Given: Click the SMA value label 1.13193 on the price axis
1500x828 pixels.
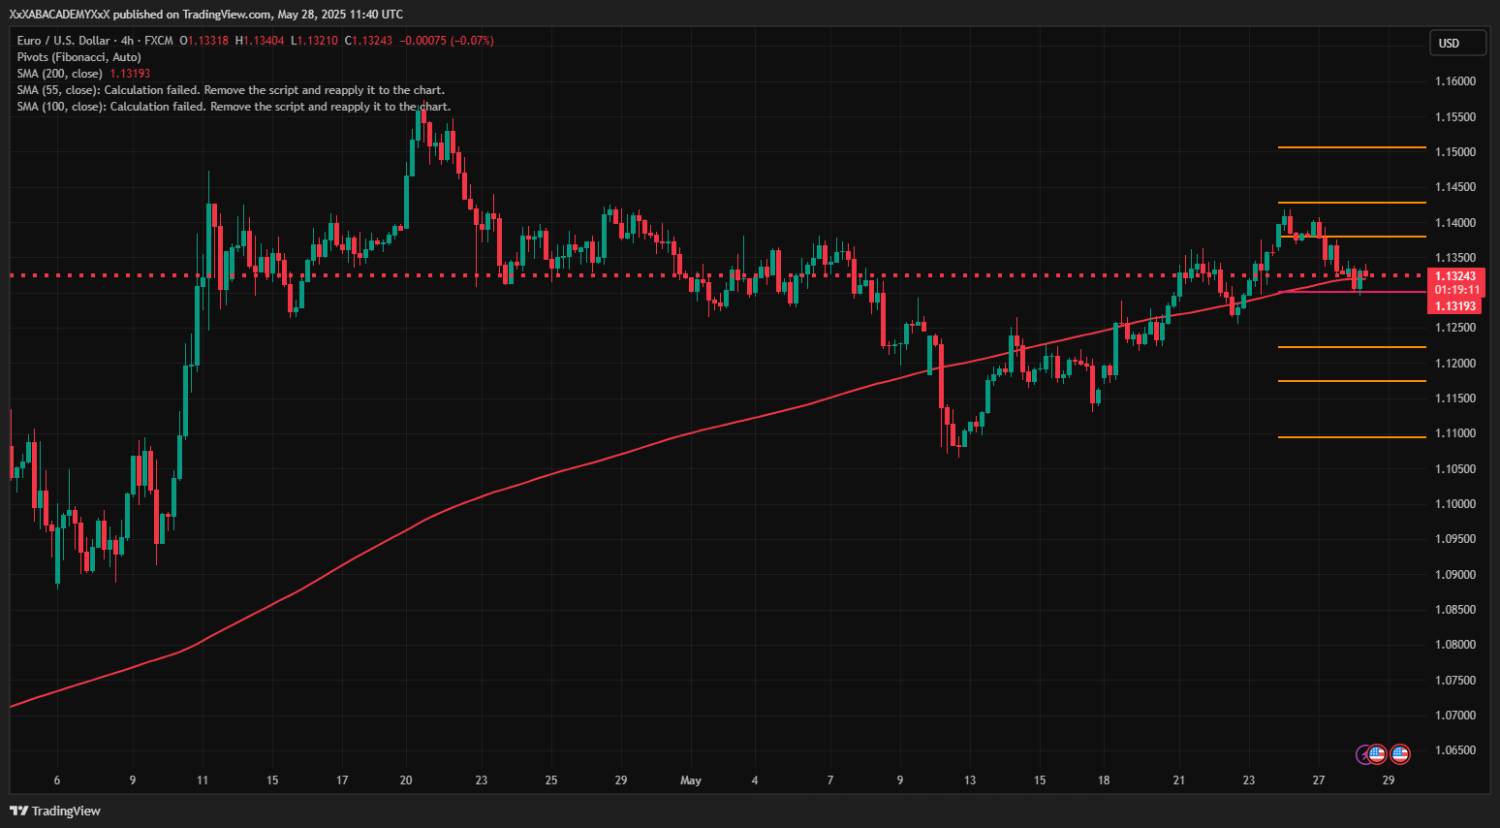Looking at the screenshot, I should [x=1455, y=306].
